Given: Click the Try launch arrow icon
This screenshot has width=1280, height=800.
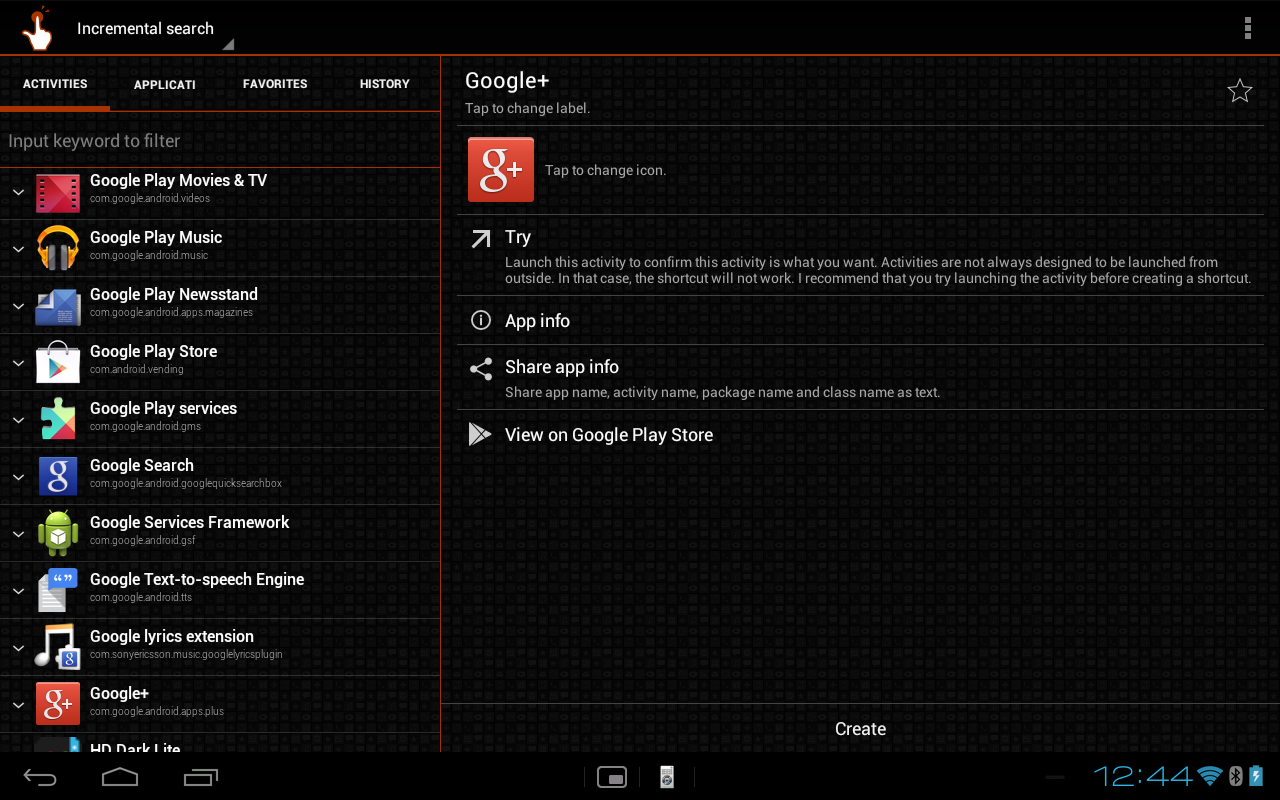Looking at the screenshot, I should click(x=480, y=237).
